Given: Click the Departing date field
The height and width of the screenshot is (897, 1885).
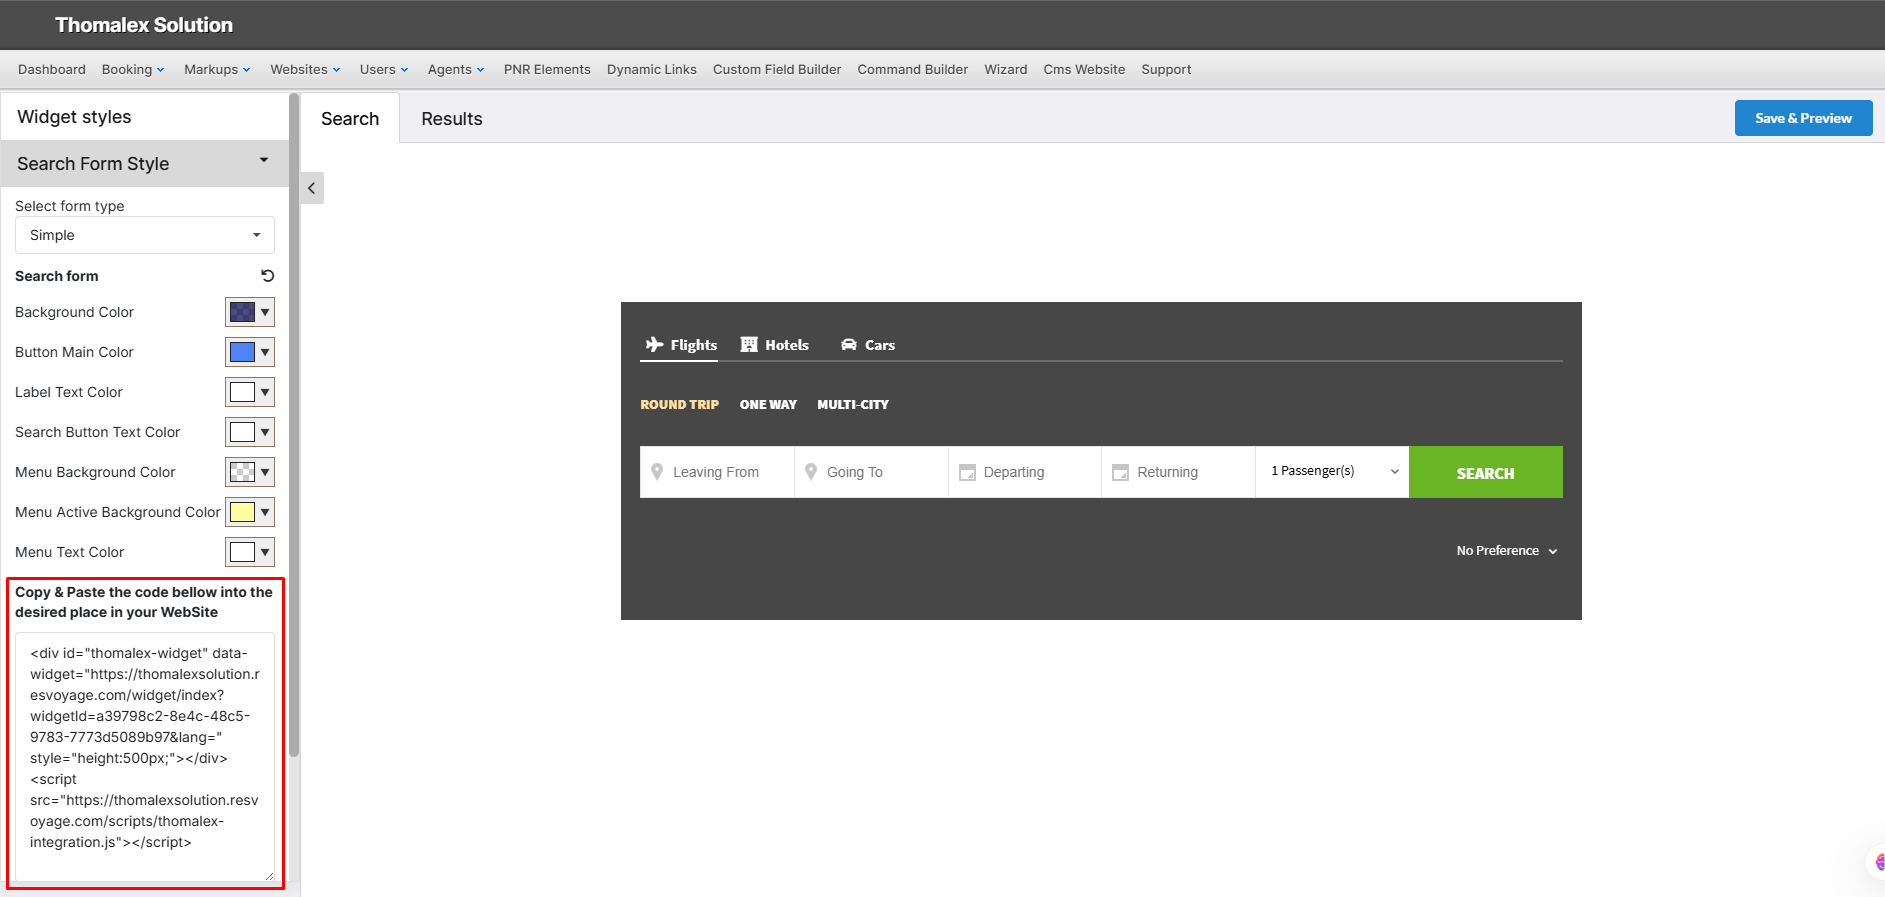Looking at the screenshot, I should pyautogui.click(x=1025, y=472).
